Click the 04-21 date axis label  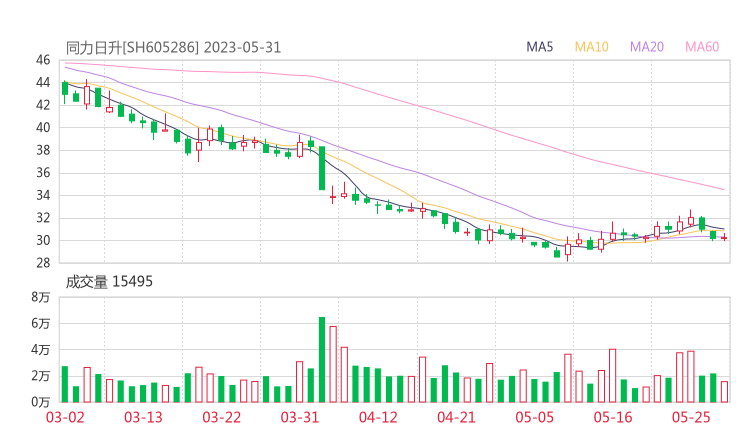tap(456, 417)
